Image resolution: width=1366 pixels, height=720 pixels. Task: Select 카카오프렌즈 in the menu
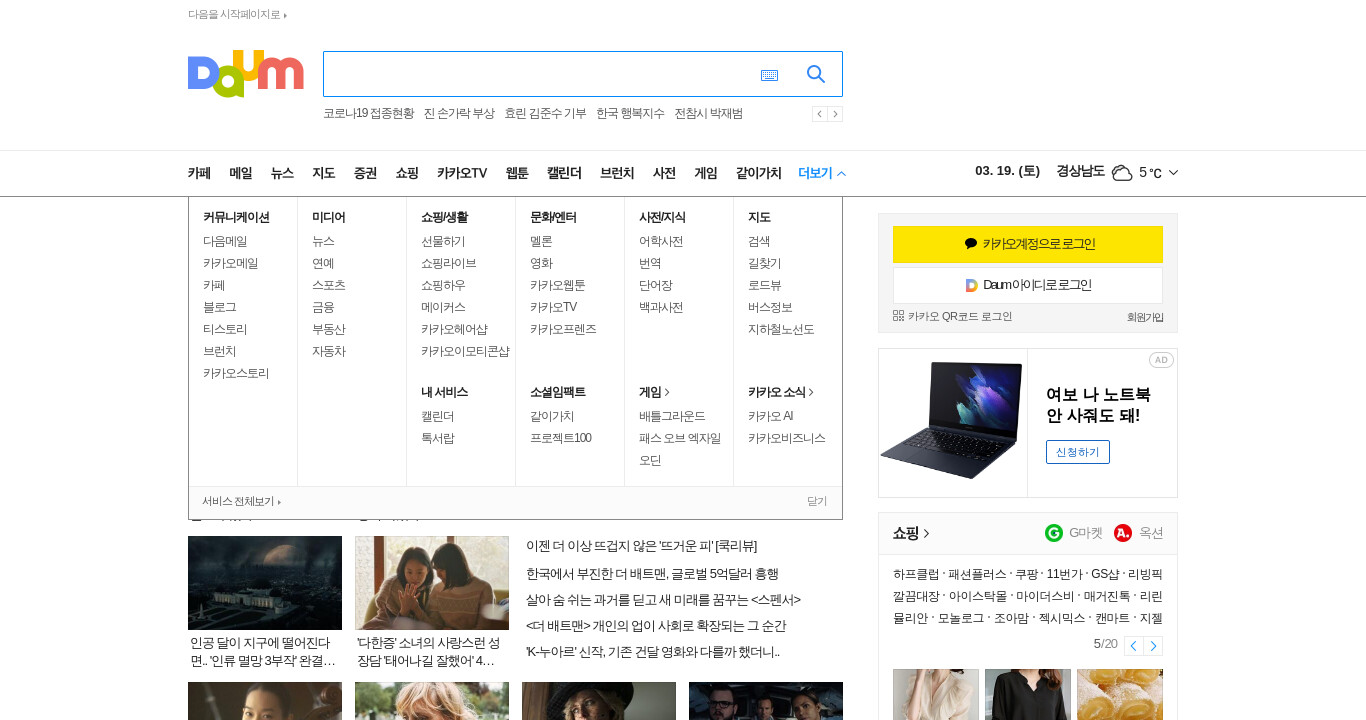pos(563,329)
